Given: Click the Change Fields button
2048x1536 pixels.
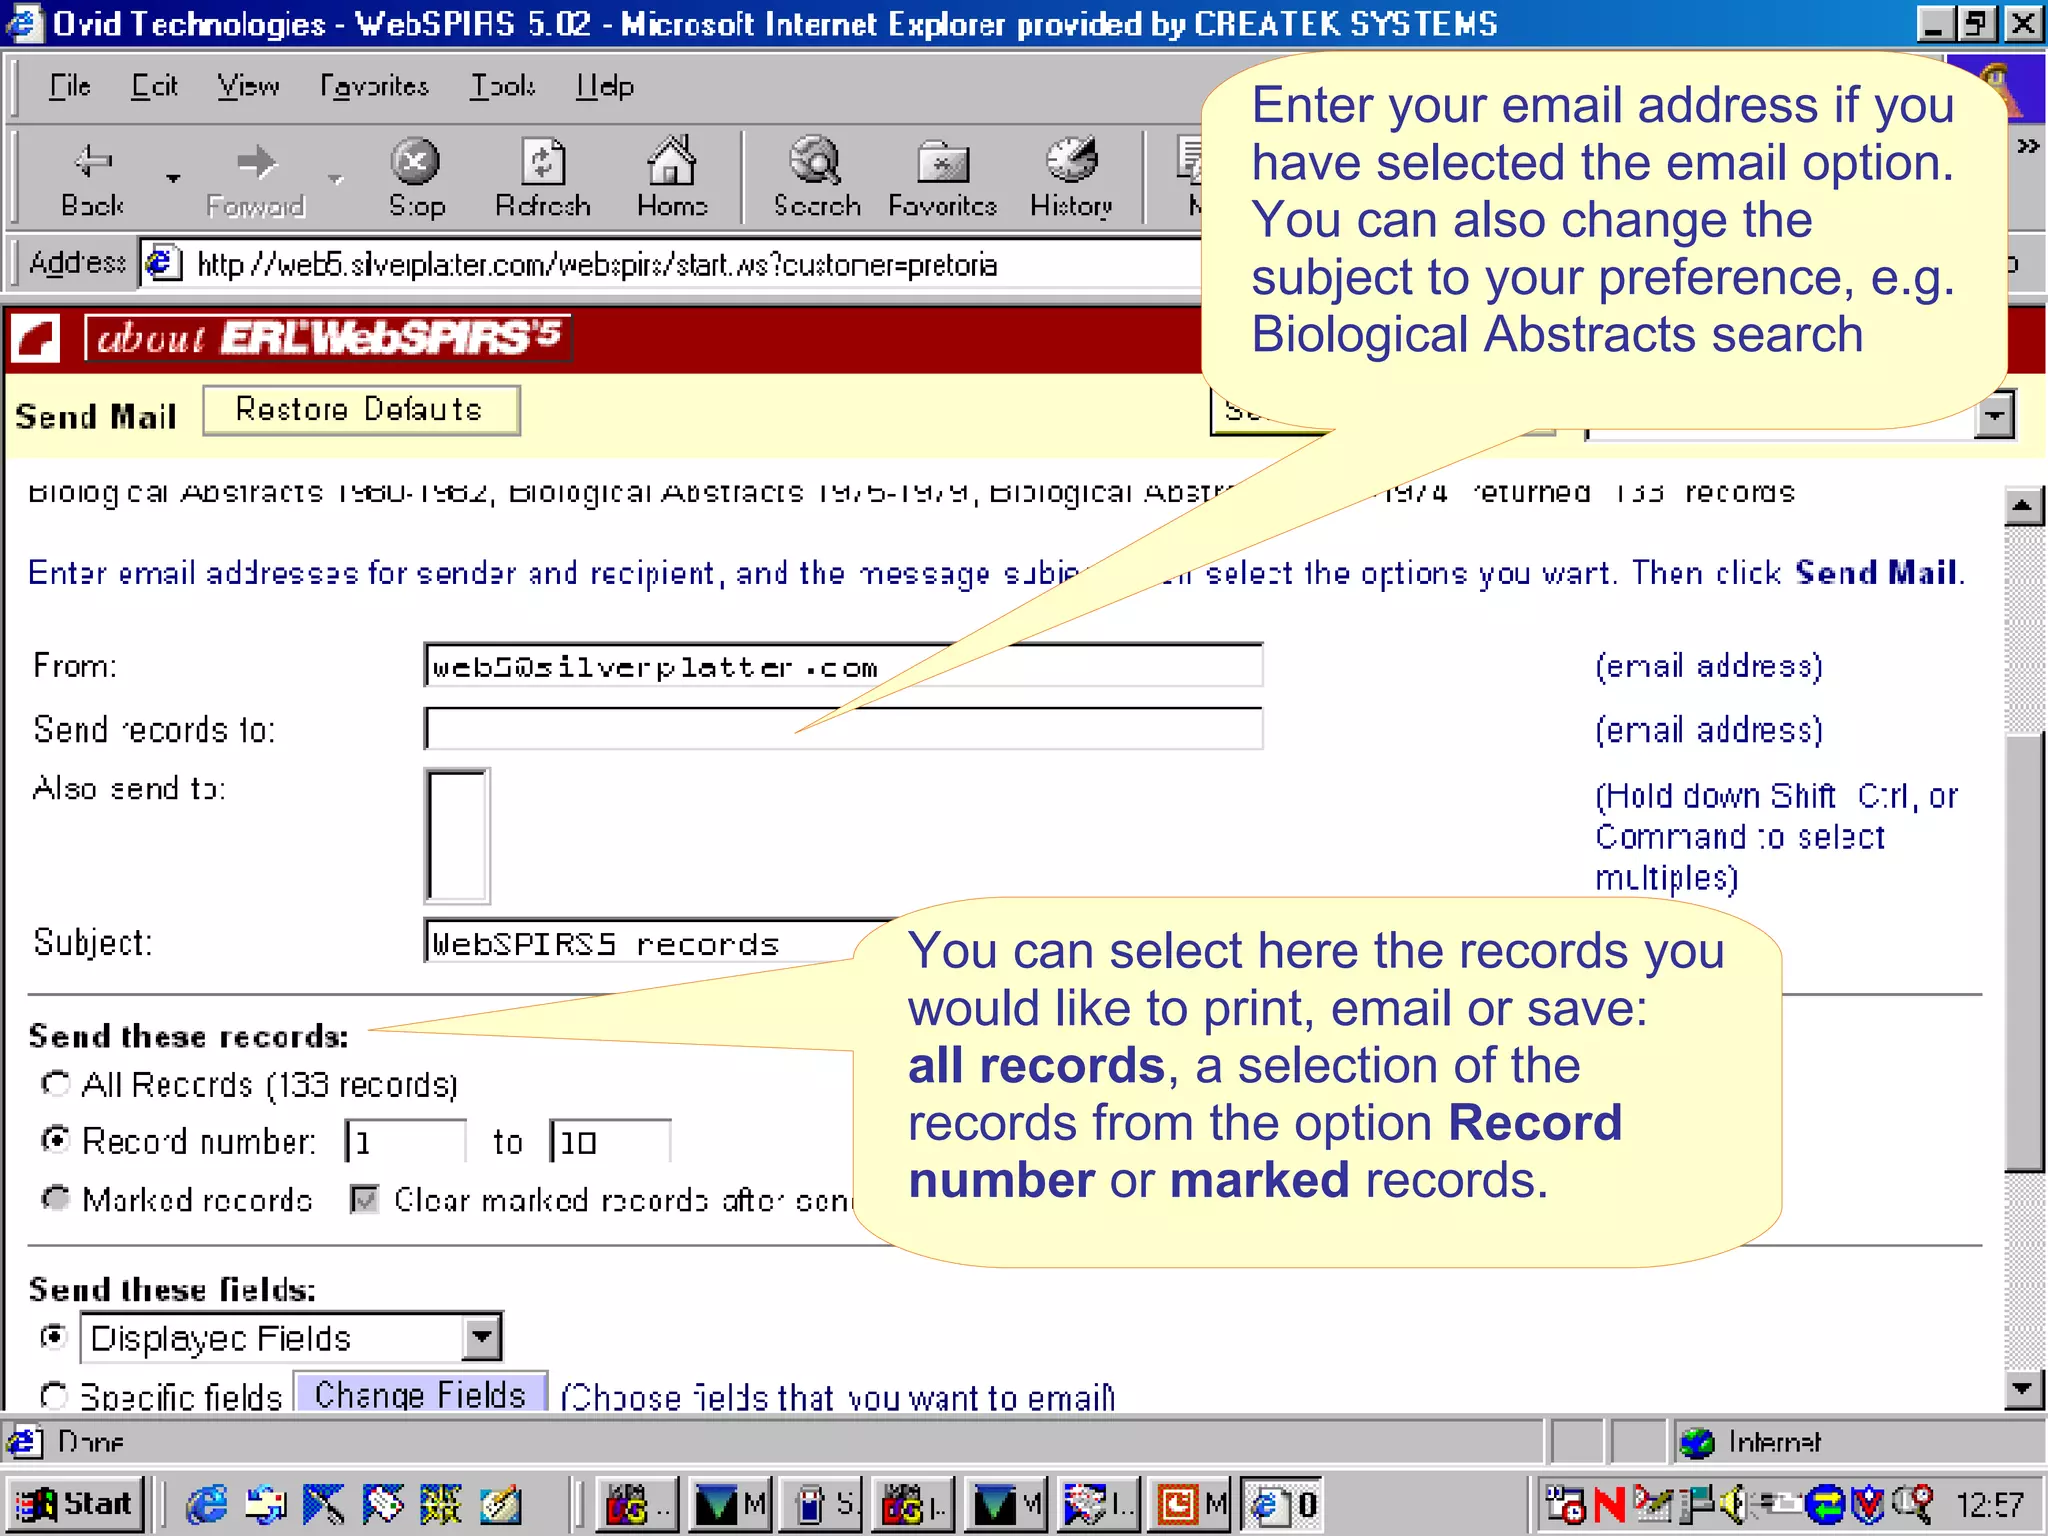Looking at the screenshot, I should tap(420, 1394).
